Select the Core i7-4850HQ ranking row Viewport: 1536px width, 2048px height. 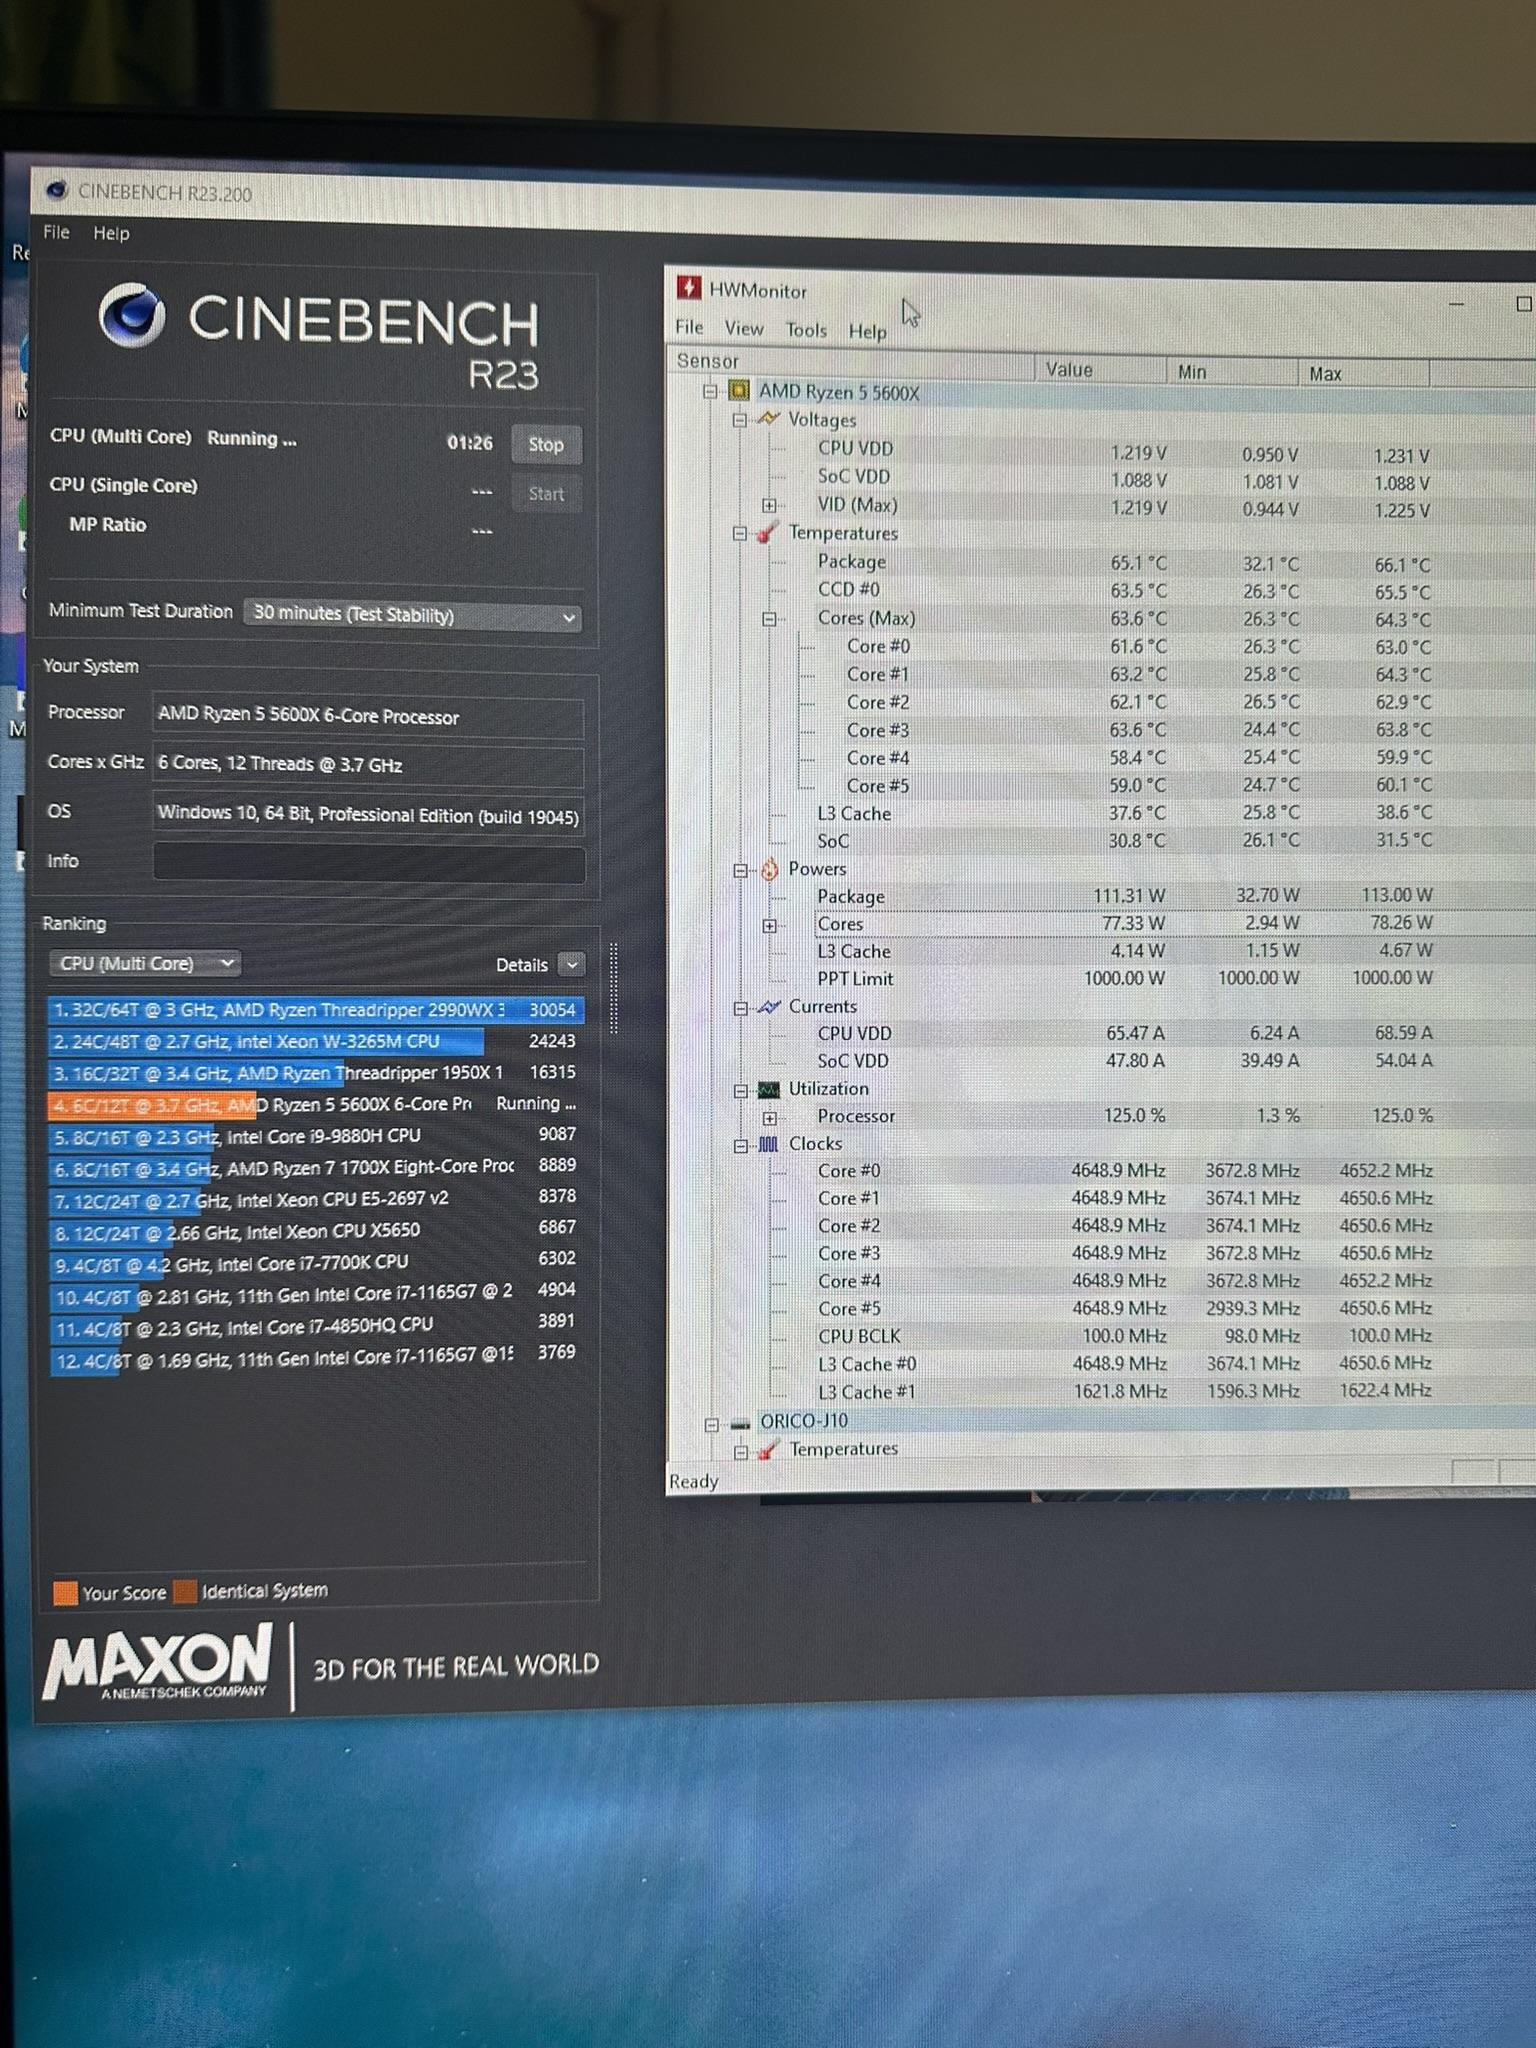click(315, 1324)
